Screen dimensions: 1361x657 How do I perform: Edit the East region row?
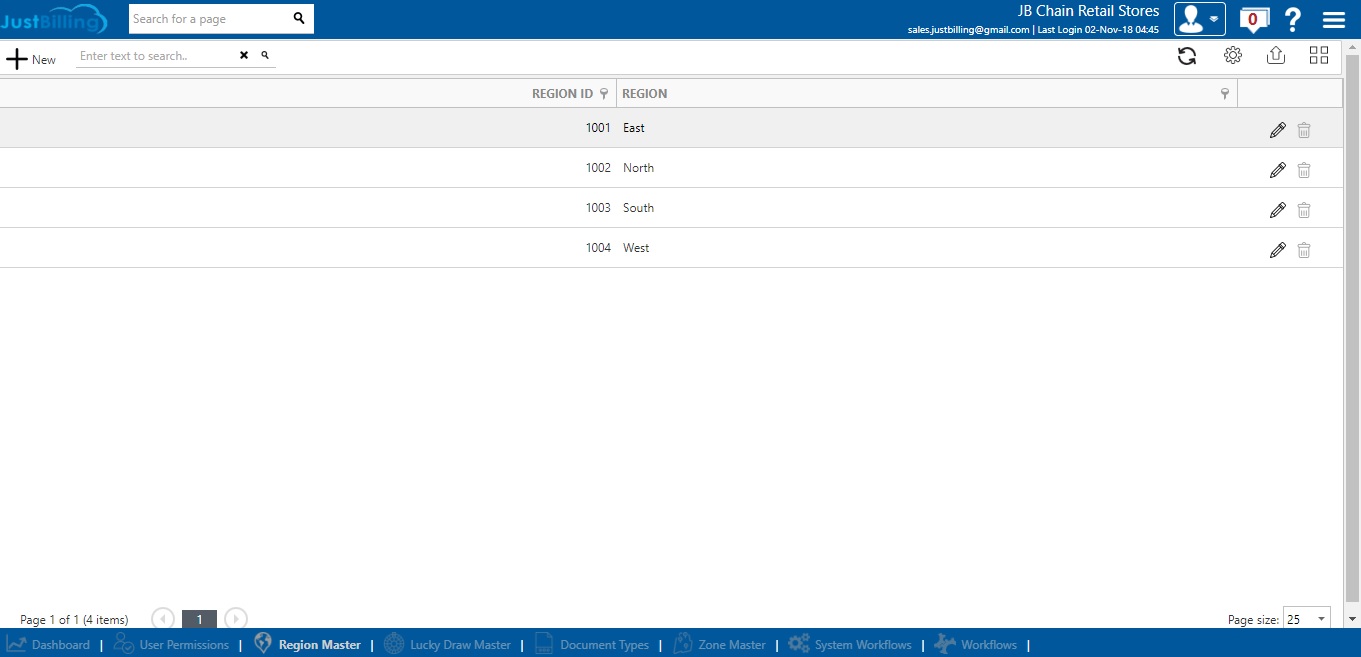(1277, 130)
